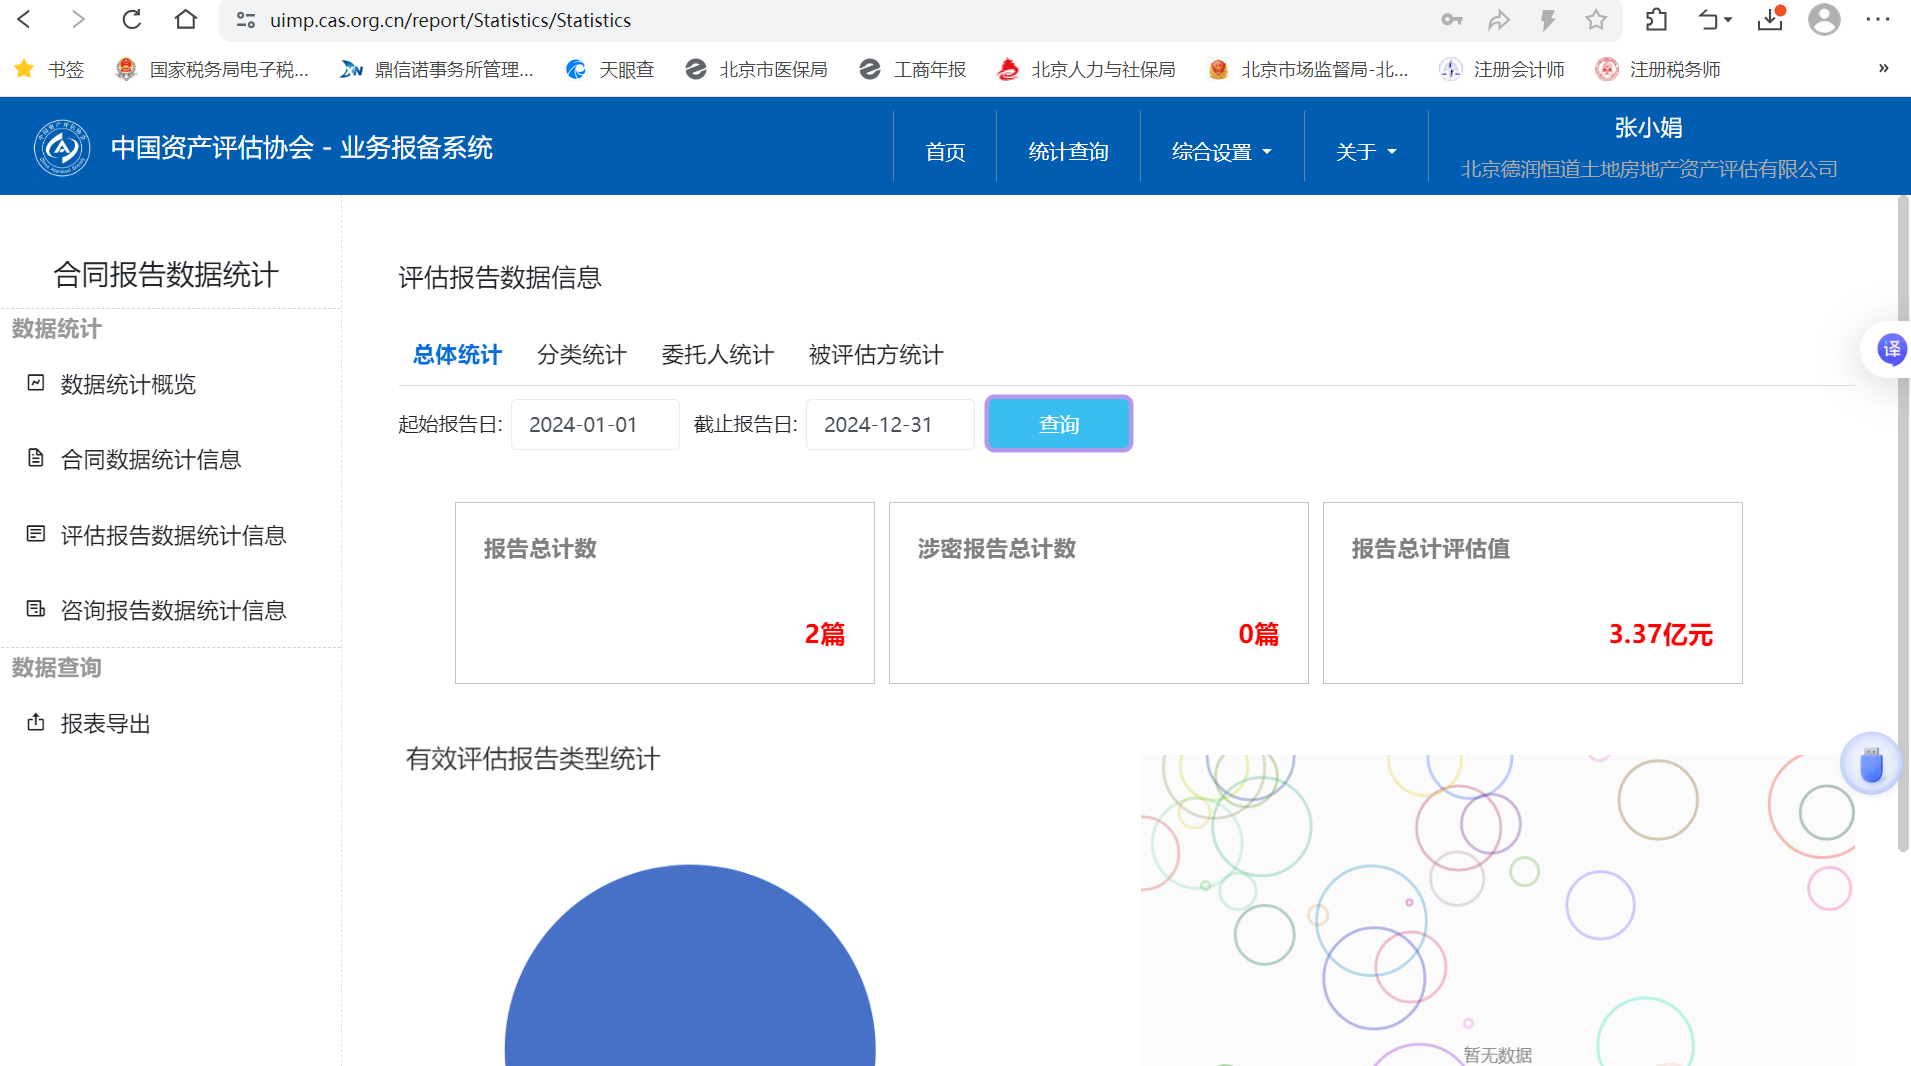The image size is (1911, 1066).
Task: Click the floating blue mouse widget
Action: pos(1870,765)
